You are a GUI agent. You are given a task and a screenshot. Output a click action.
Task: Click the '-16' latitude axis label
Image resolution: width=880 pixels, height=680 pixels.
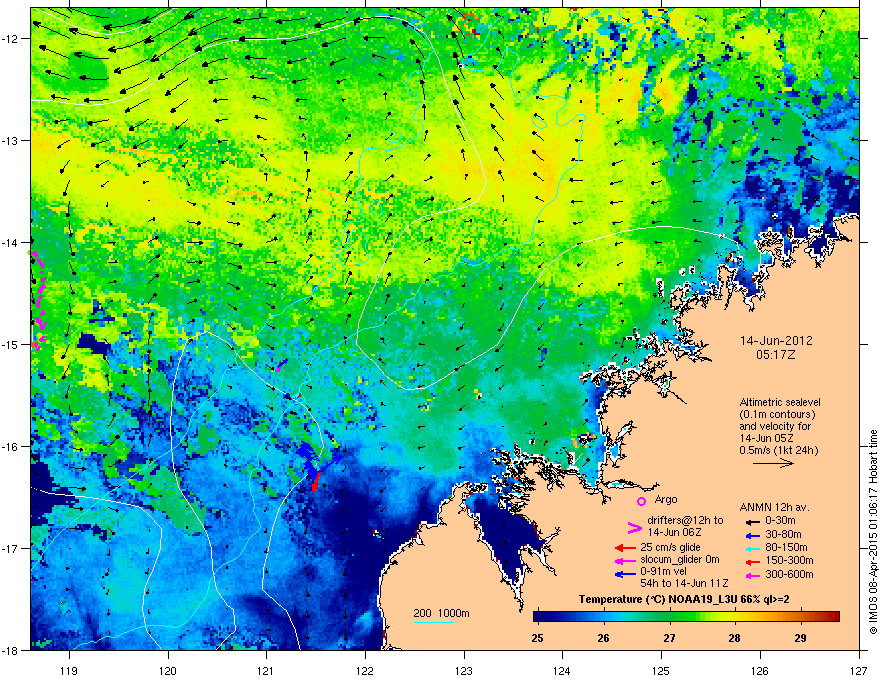tap(10, 447)
